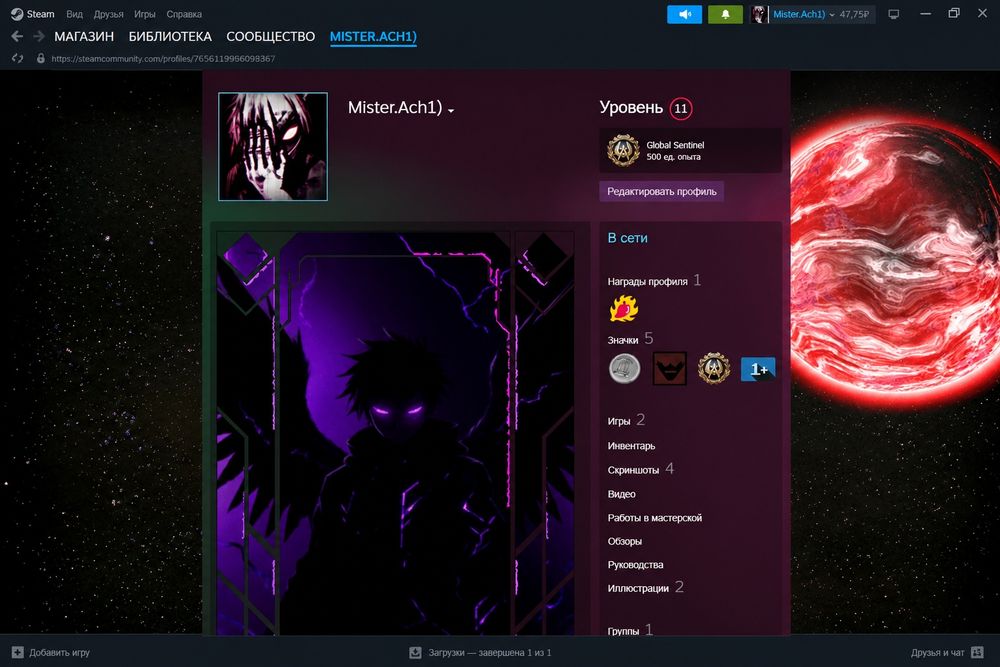1000x667 pixels.
Task: Click the flaming heart profile award
Action: click(x=624, y=309)
